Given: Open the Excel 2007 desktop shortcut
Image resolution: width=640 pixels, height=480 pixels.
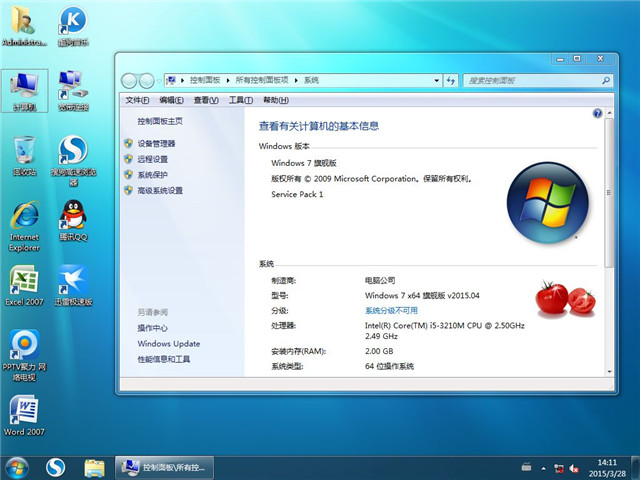Looking at the screenshot, I should 24,285.
